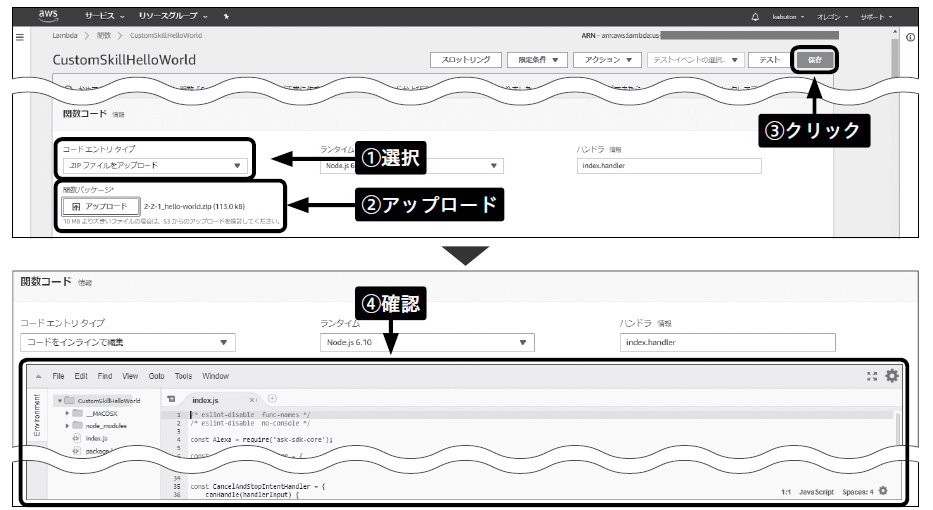Viewport: 933px width, 510px height.
Task: Toggle the Environment side panel tab
Action: [37, 415]
